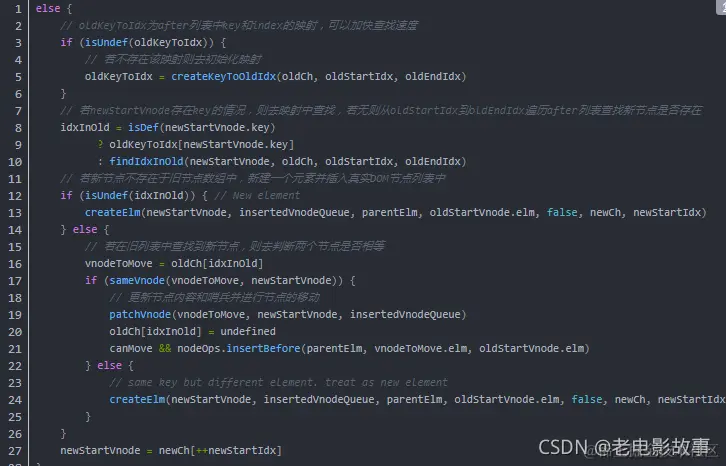This screenshot has width=726, height=466.
Task: Click the nodeOps identifier on line 21
Action: [199, 348]
